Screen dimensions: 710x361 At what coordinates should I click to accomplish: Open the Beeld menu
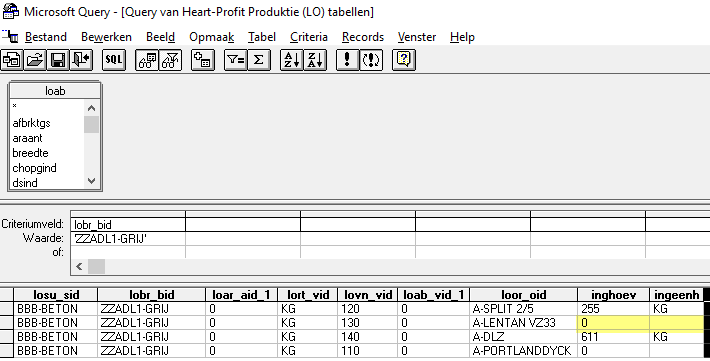coord(160,37)
